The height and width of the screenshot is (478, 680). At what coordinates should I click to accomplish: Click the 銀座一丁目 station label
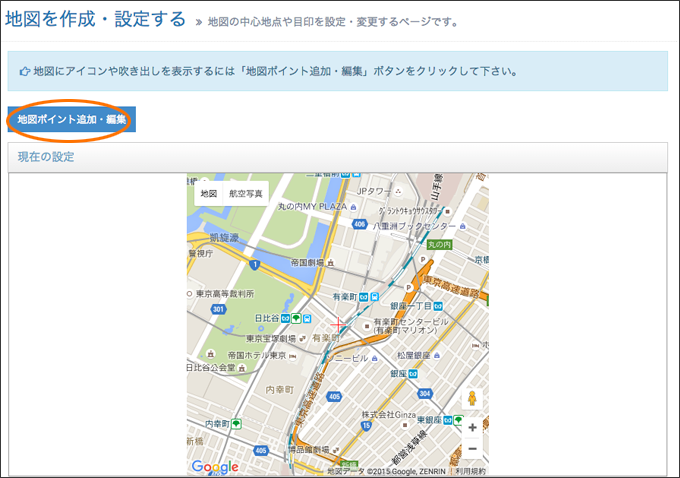tap(411, 306)
